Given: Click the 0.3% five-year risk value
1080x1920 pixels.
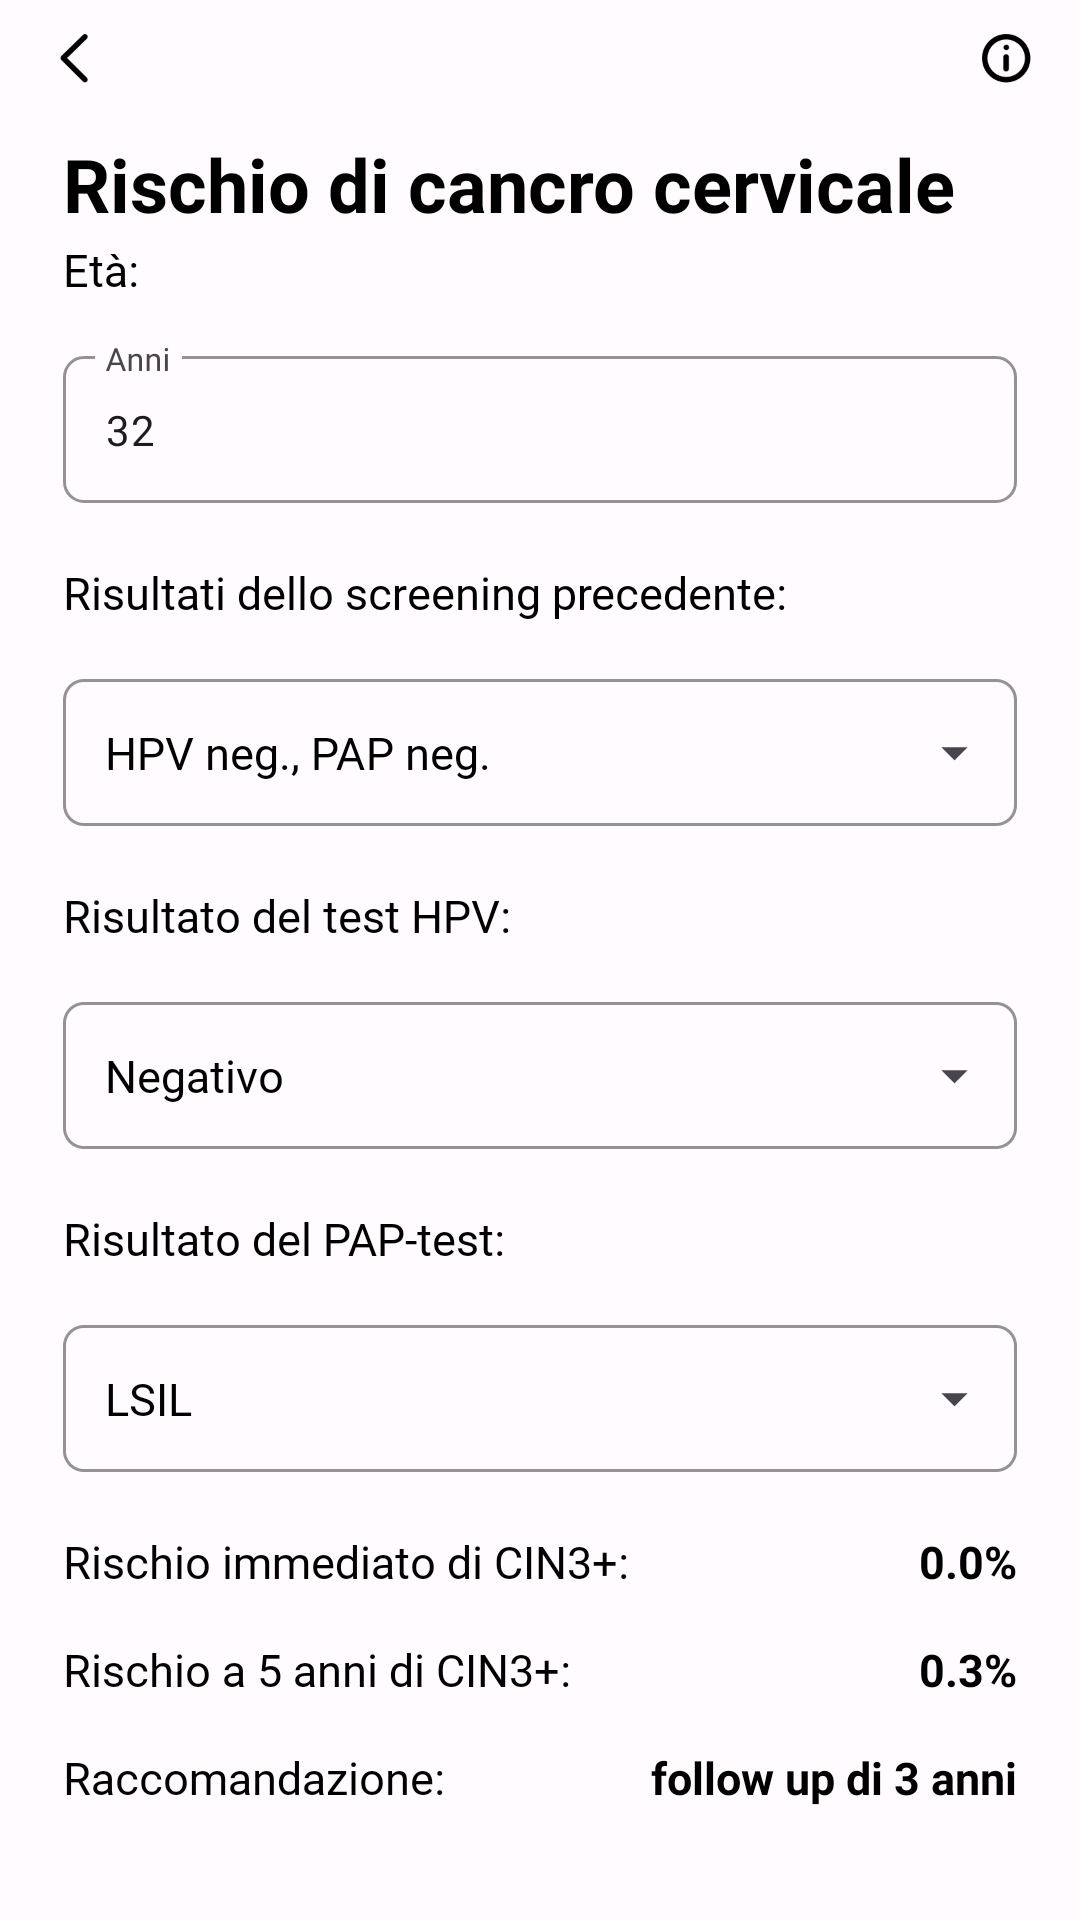Looking at the screenshot, I should pos(967,1672).
